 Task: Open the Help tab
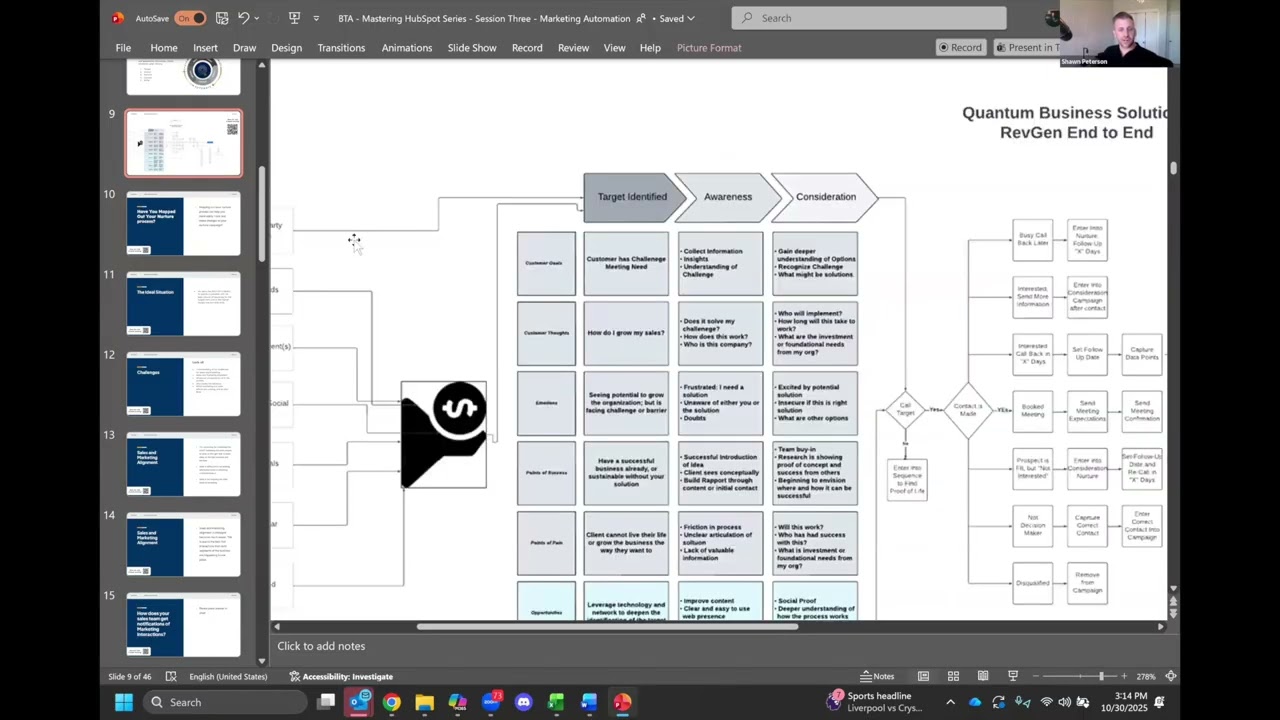(x=650, y=47)
